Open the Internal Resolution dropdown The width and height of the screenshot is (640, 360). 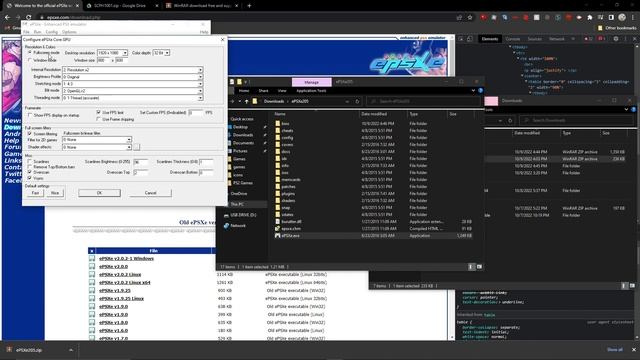coord(132,70)
